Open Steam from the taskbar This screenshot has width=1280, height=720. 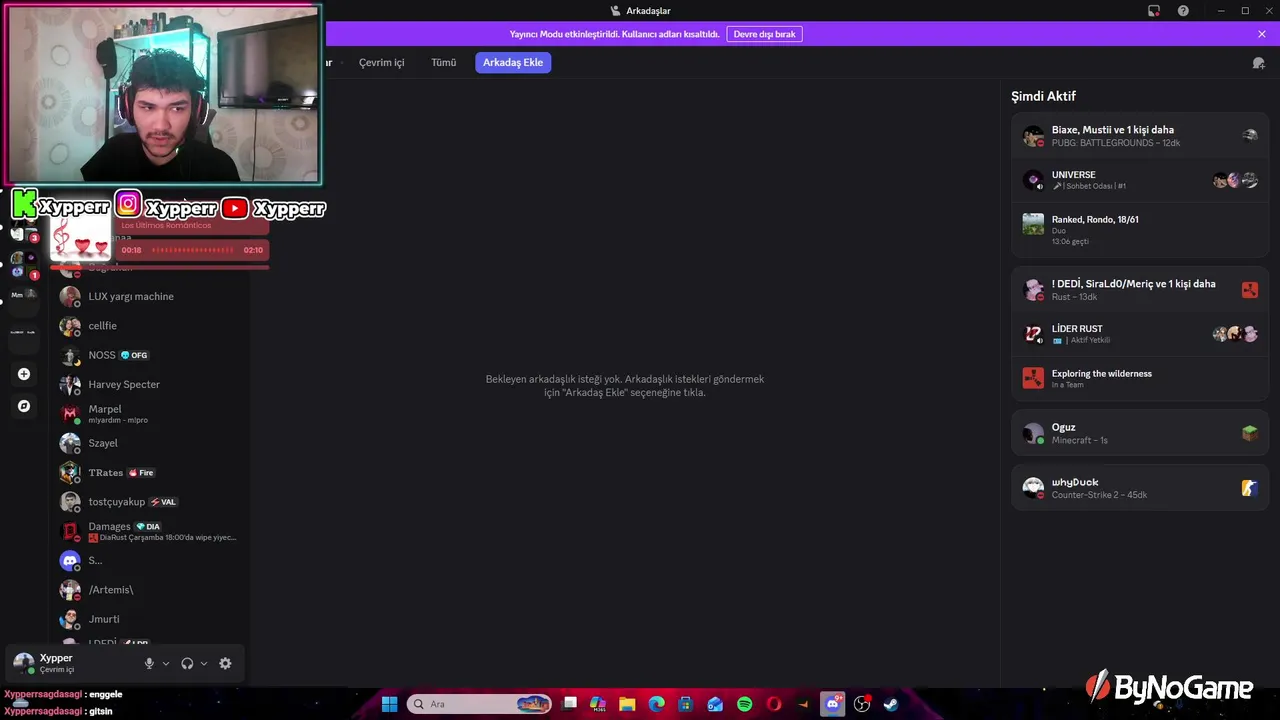[x=891, y=704]
